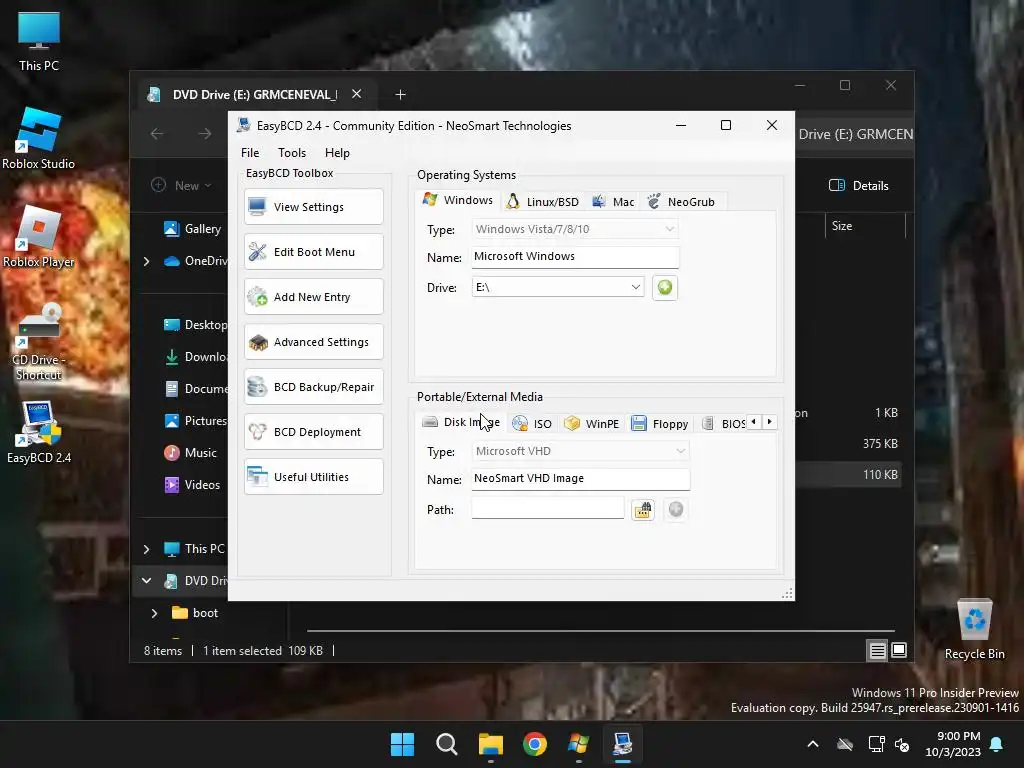Toggle the Details pane in File Explorer
The width and height of the screenshot is (1024, 768).
859,185
